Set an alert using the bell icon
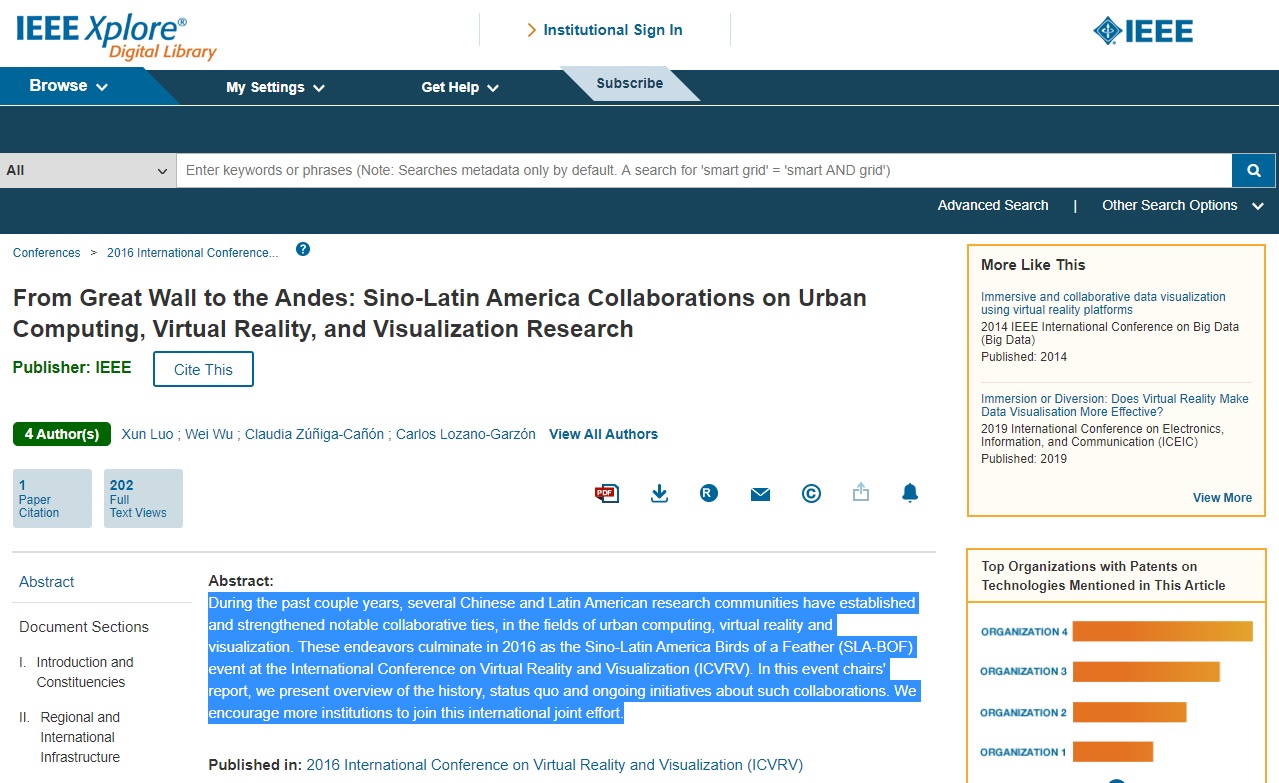This screenshot has height=783, width=1279. 909,492
